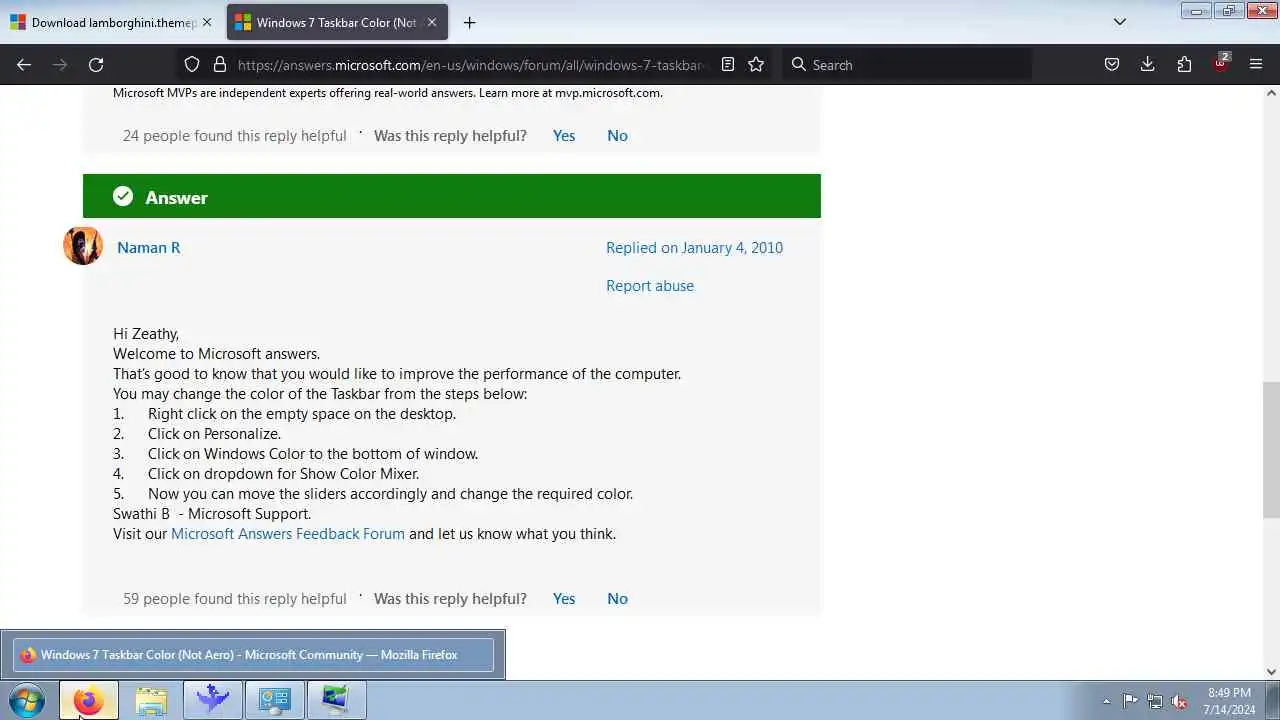1280x720 pixels.
Task: Click "Click on dropdown for Show Color Mixer." text
Action: pos(283,473)
